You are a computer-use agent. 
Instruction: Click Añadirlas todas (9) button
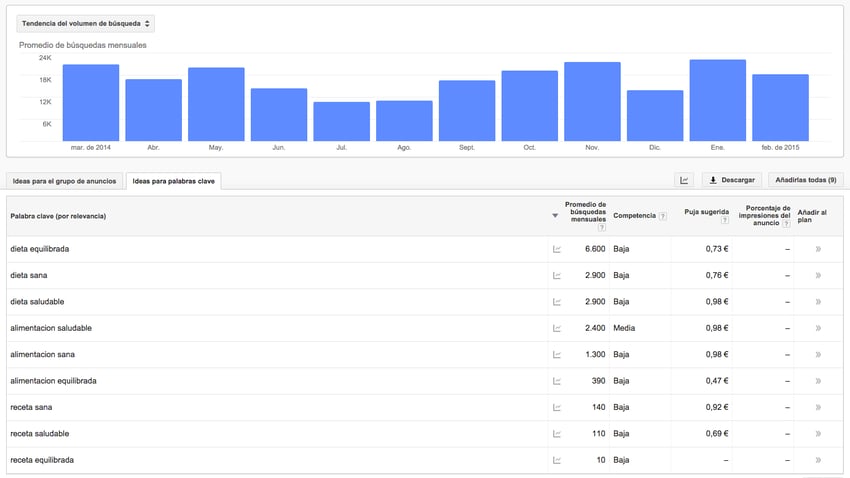point(806,180)
